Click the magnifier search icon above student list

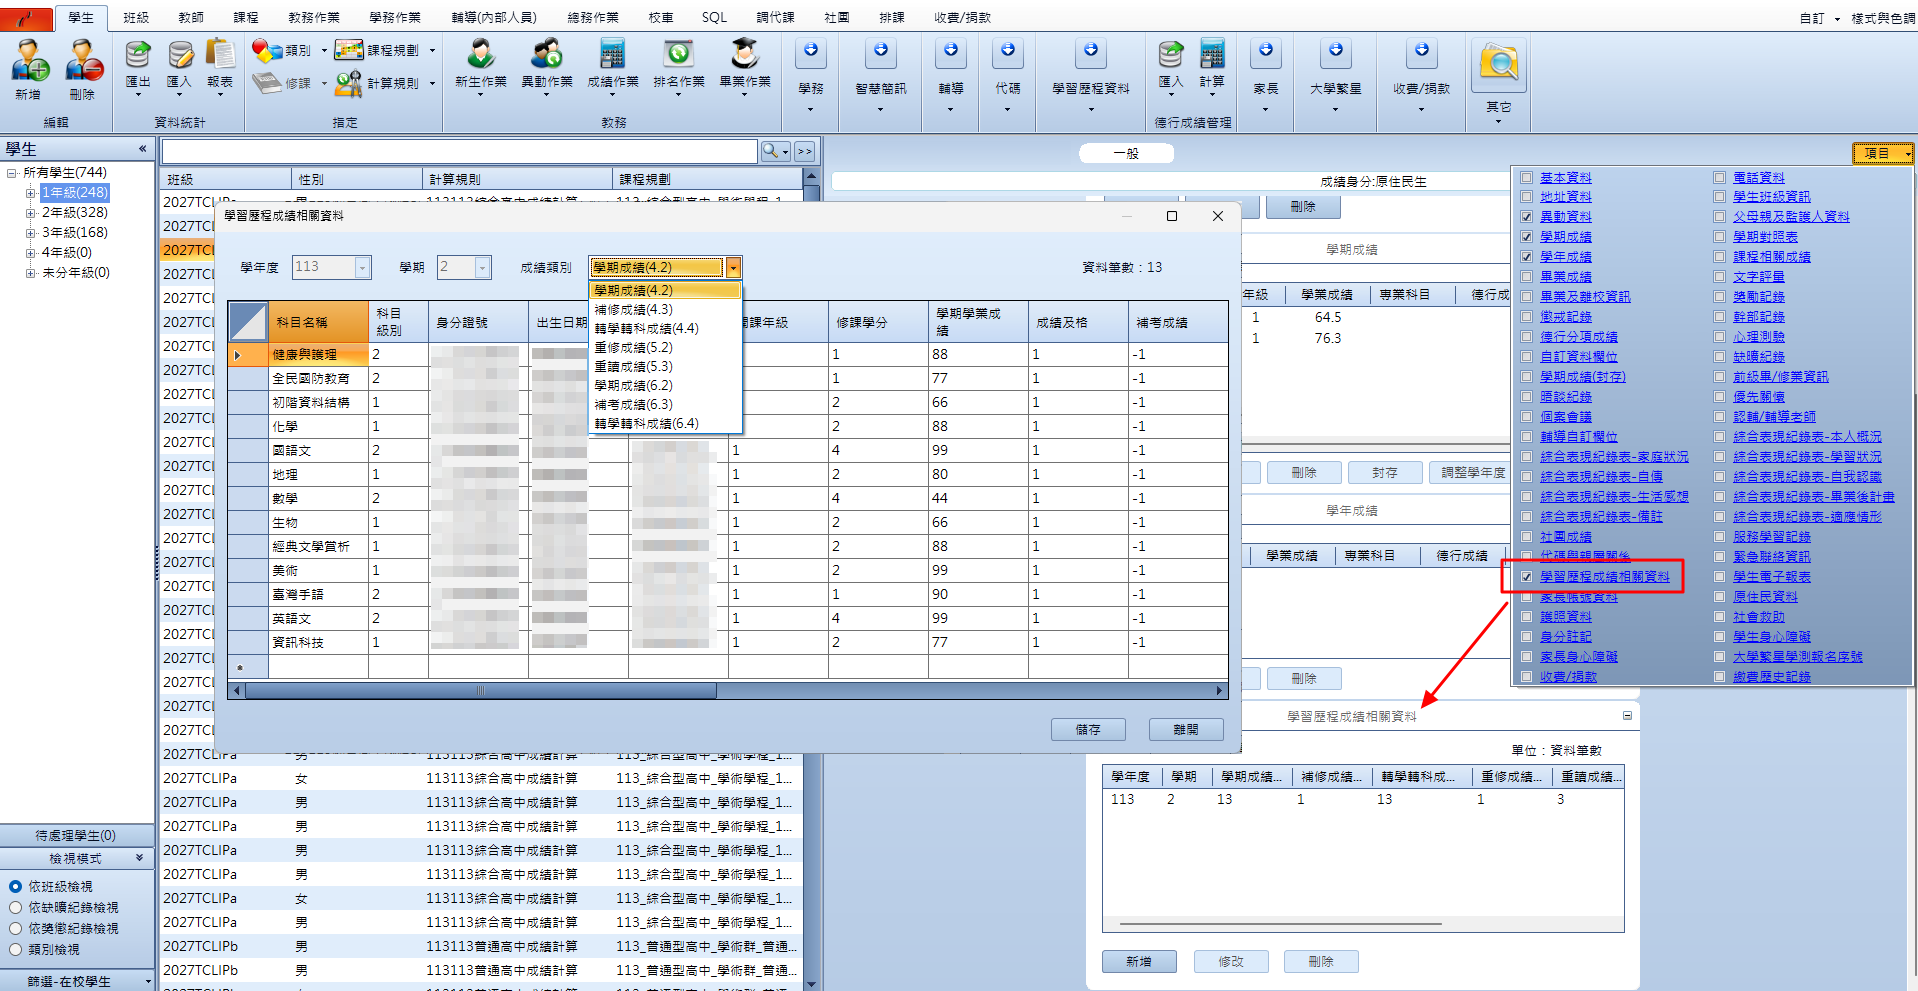pyautogui.click(x=770, y=151)
